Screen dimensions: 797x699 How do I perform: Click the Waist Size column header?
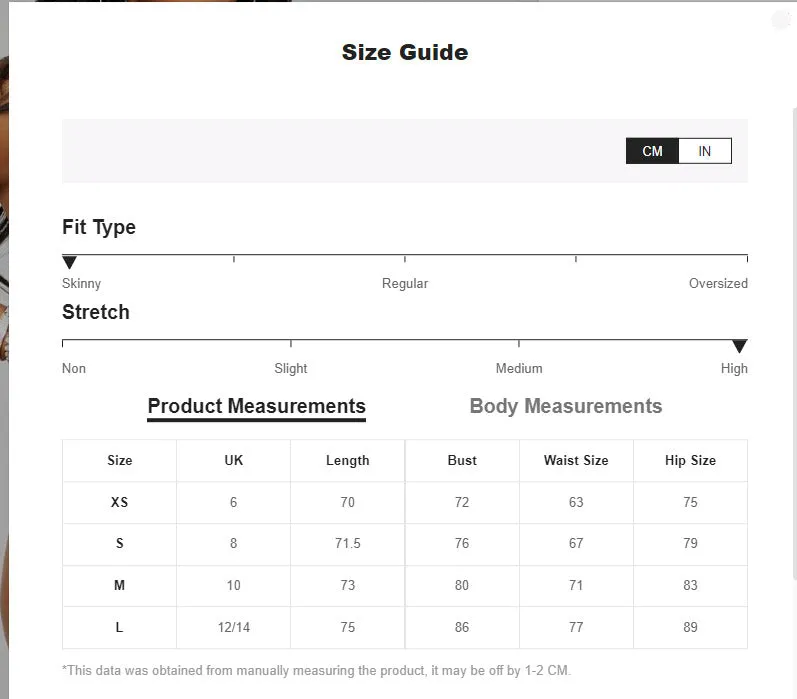pyautogui.click(x=576, y=460)
